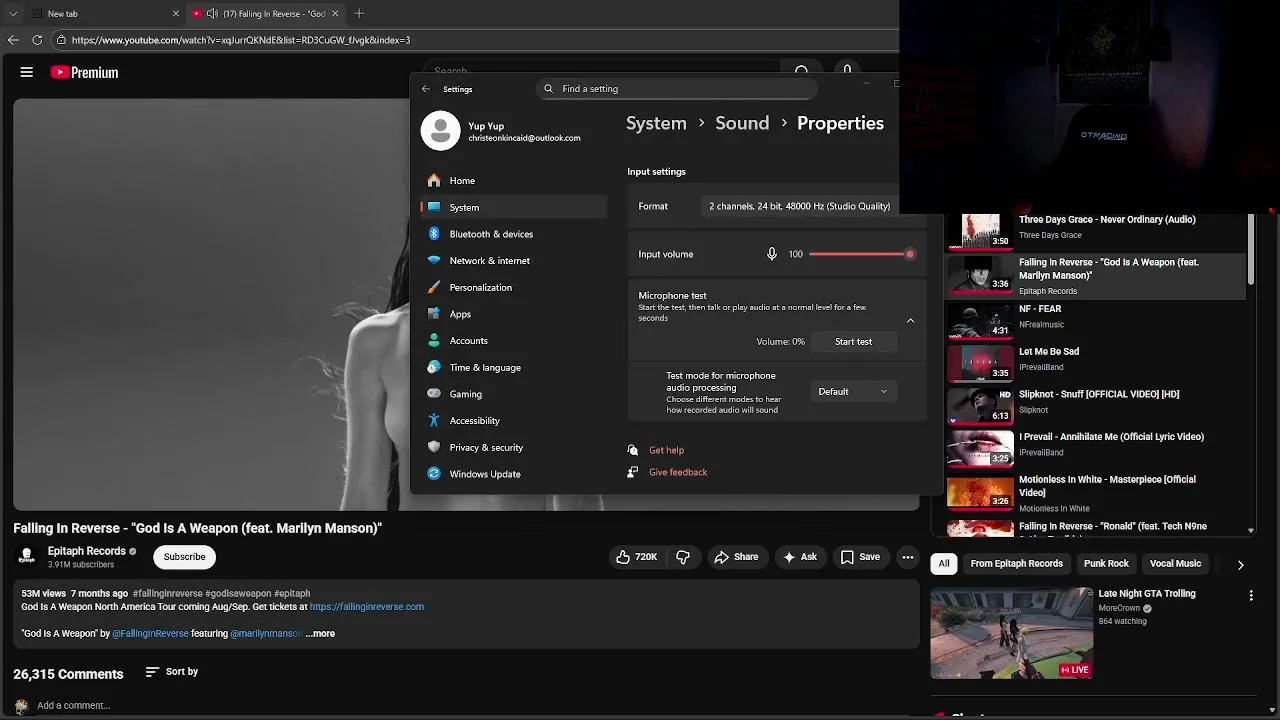1280x720 pixels.
Task: Select the Vocal Music chip
Action: click(x=1175, y=564)
